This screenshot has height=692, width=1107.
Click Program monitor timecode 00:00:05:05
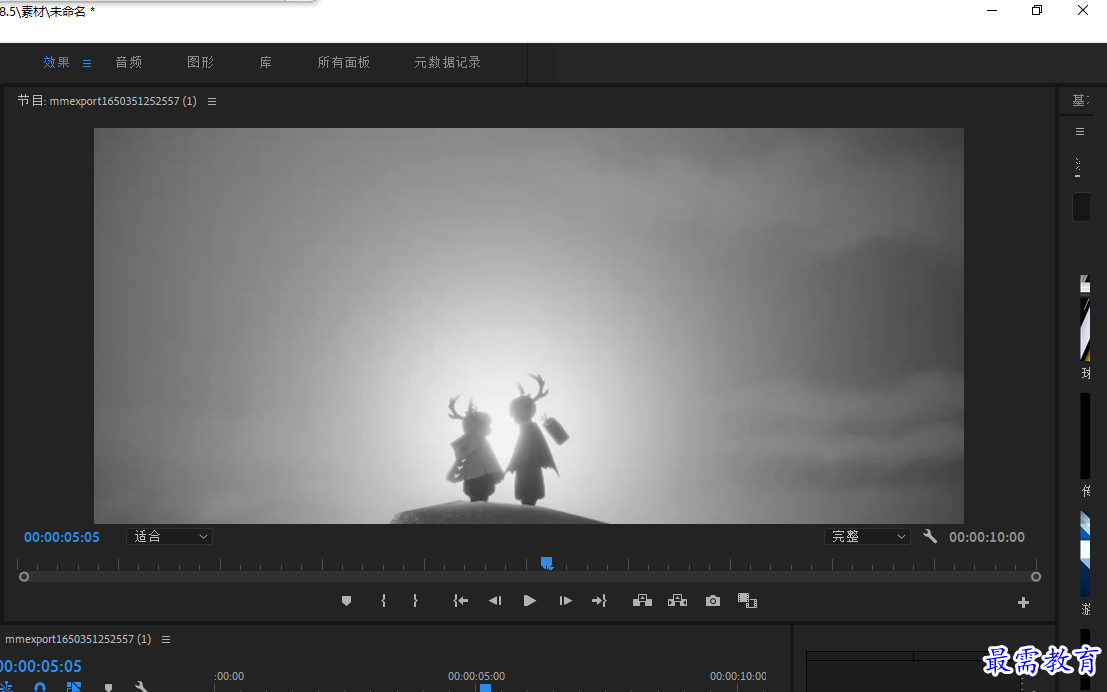[x=61, y=537]
